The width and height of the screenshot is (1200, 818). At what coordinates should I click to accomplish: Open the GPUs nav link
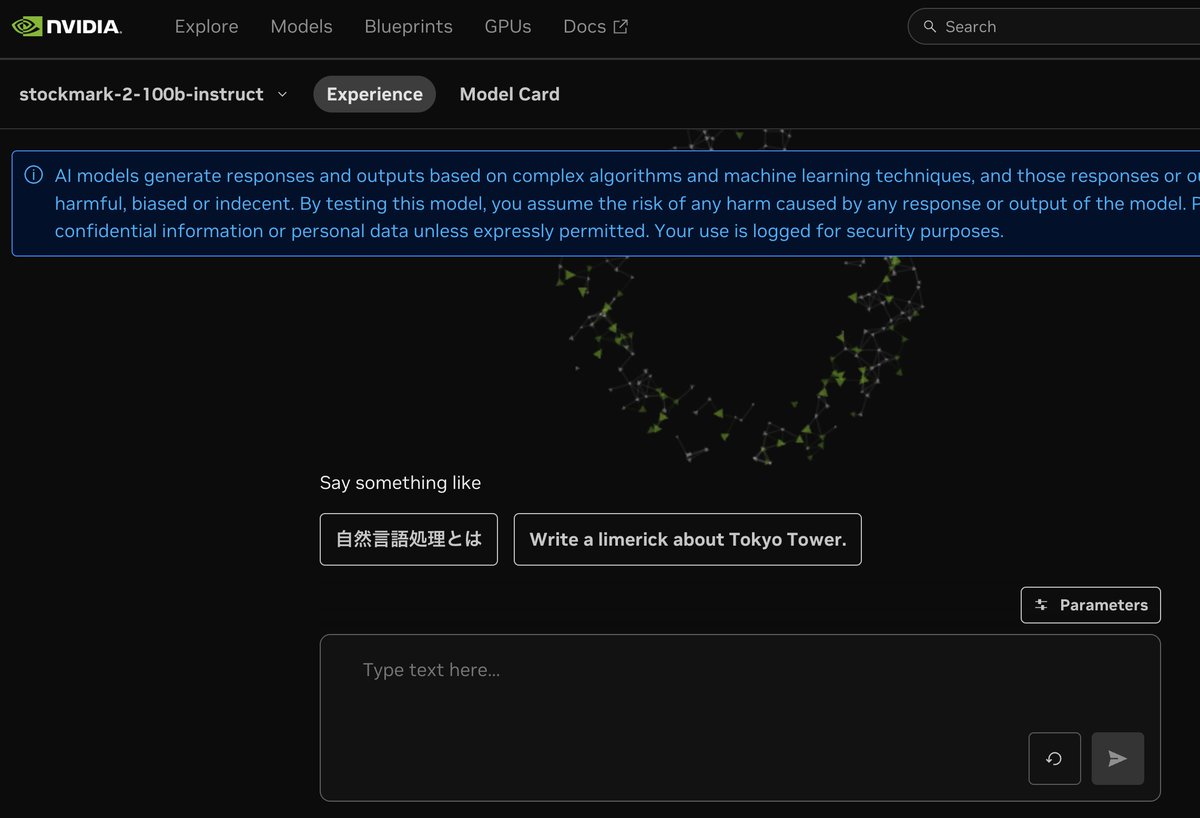pos(508,27)
